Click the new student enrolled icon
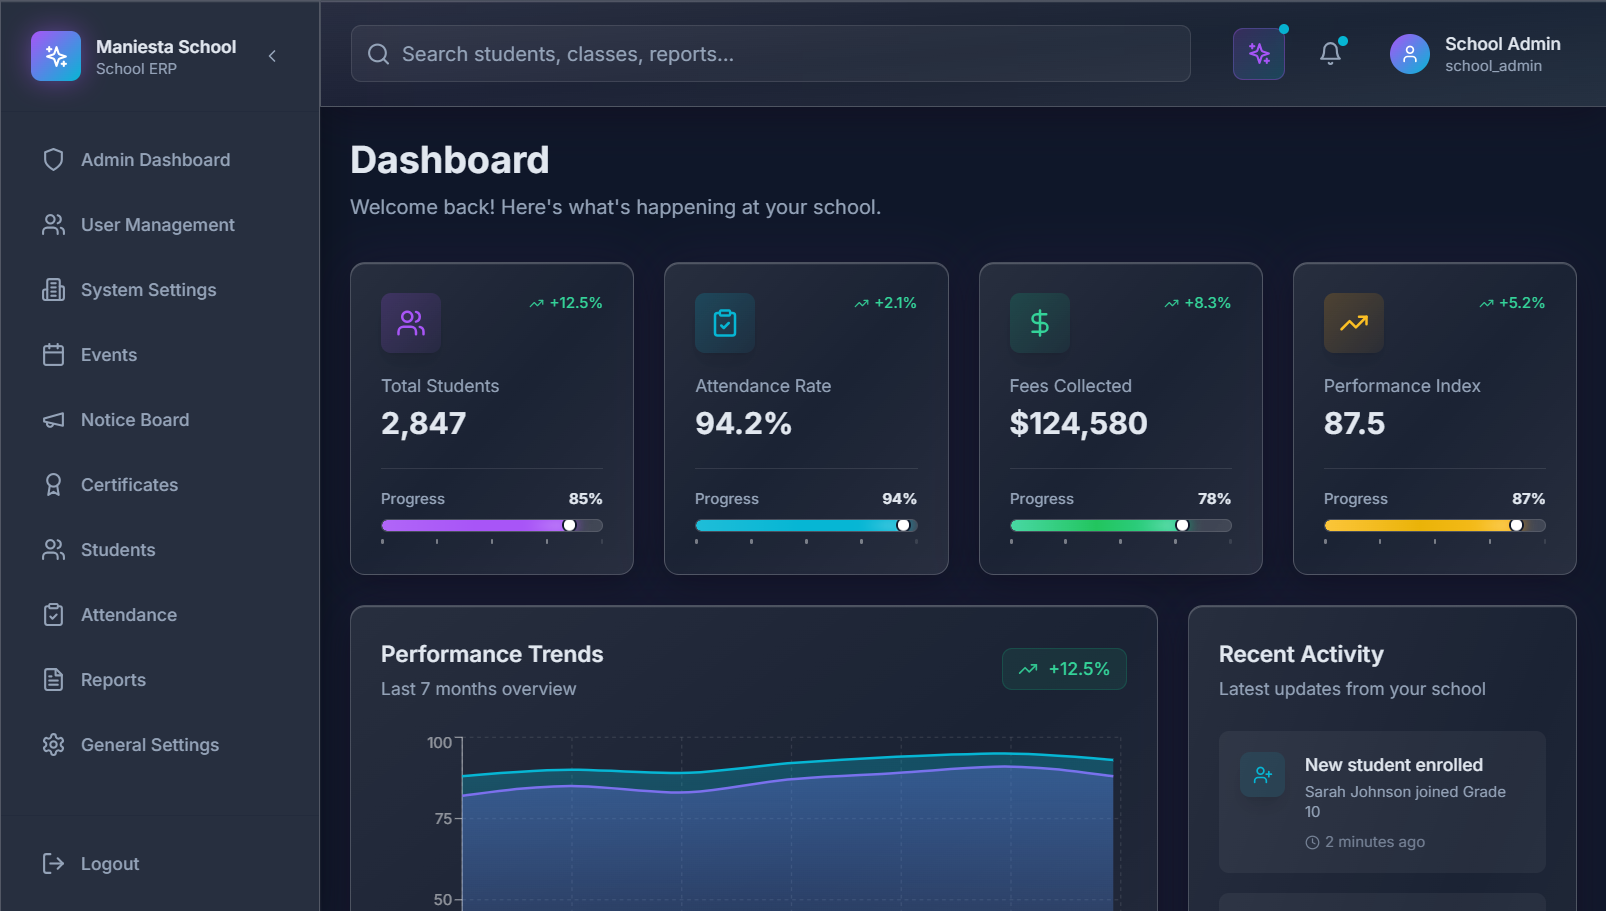The image size is (1606, 911). tap(1263, 775)
